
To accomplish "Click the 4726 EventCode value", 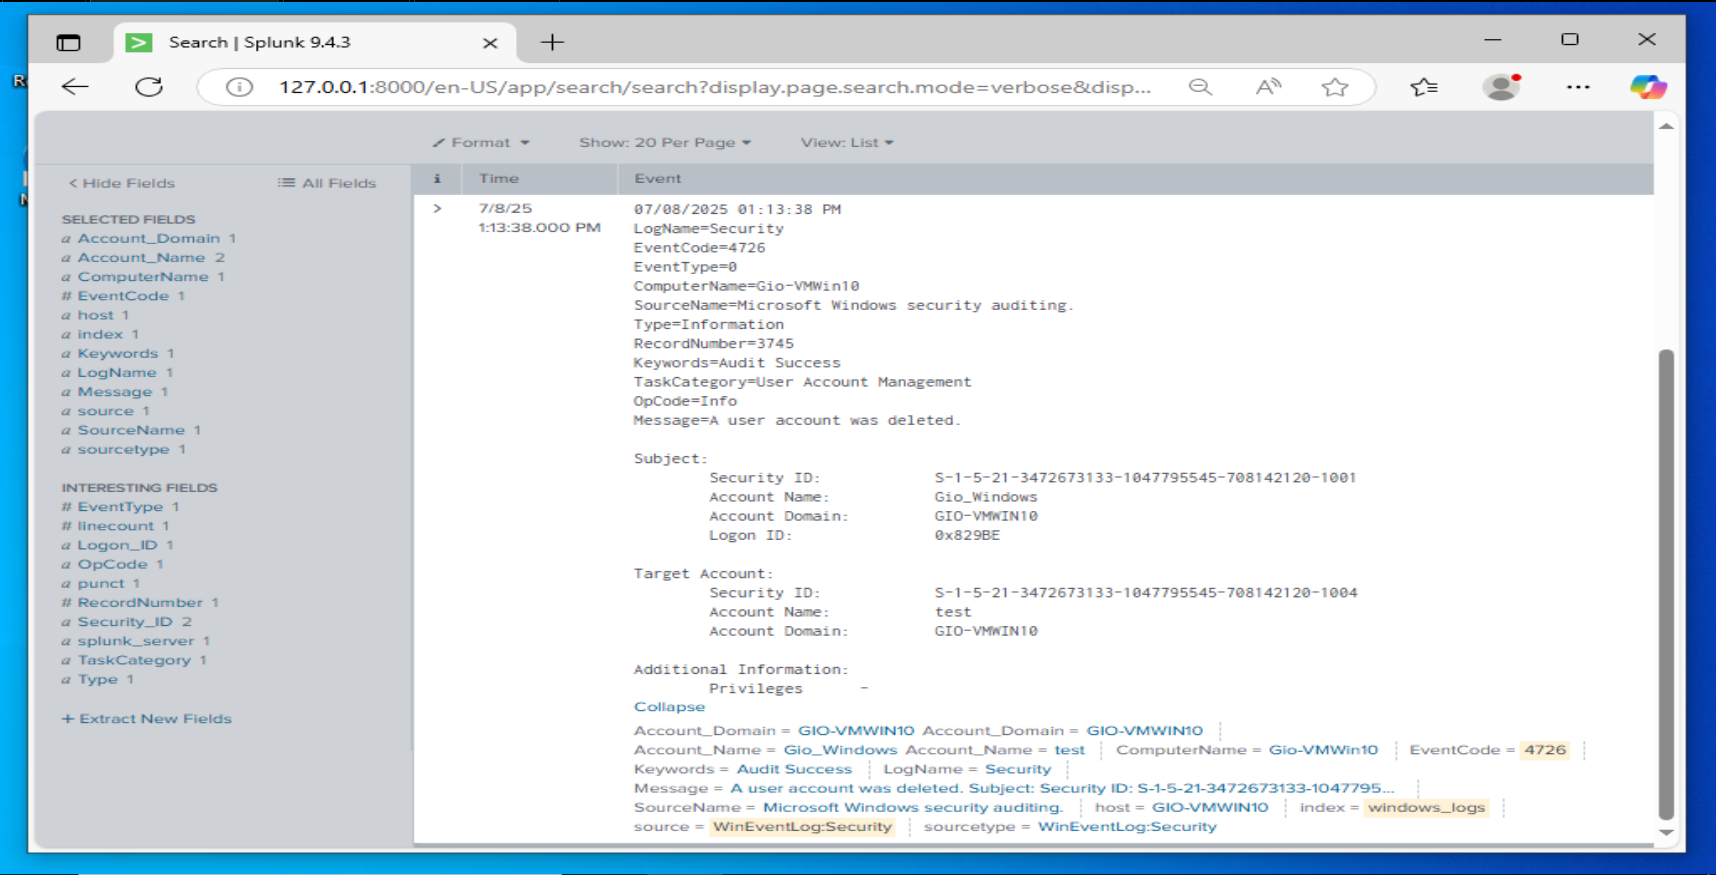I will pyautogui.click(x=1545, y=750).
